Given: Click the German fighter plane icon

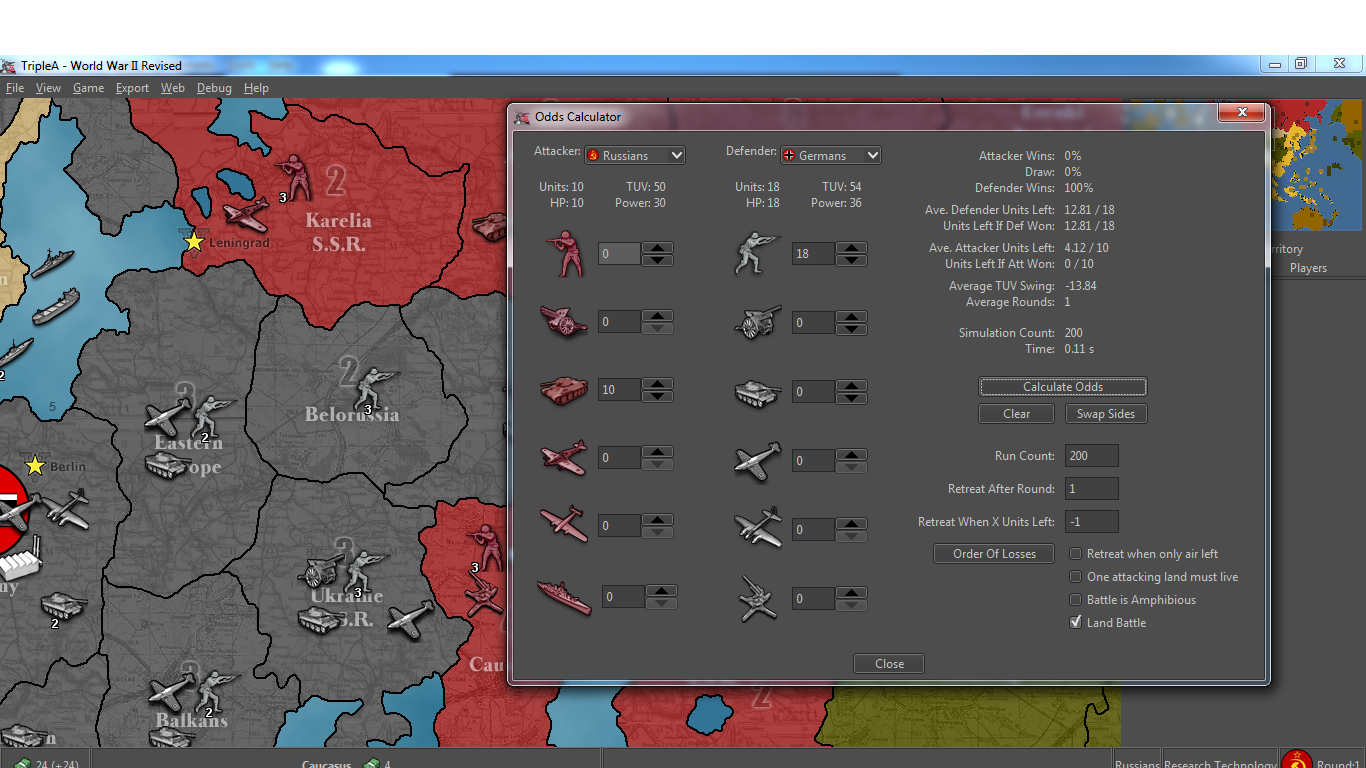Looking at the screenshot, I should (757, 460).
